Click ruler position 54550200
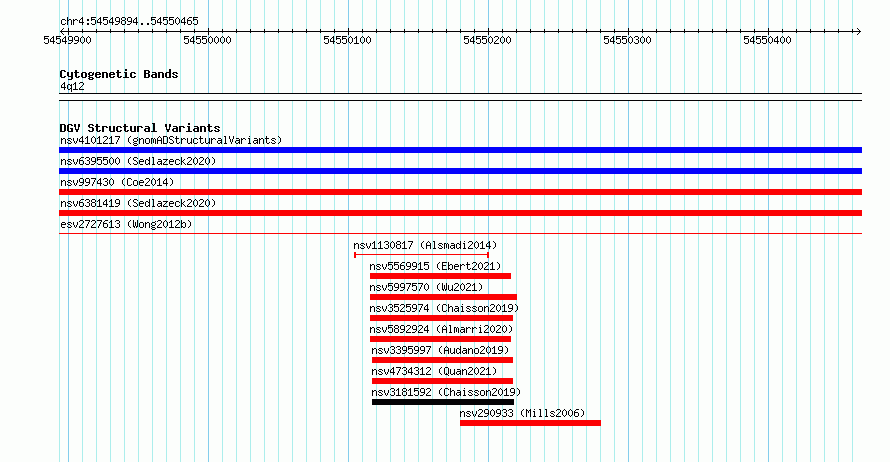This screenshot has height=462, width=890. (x=487, y=40)
